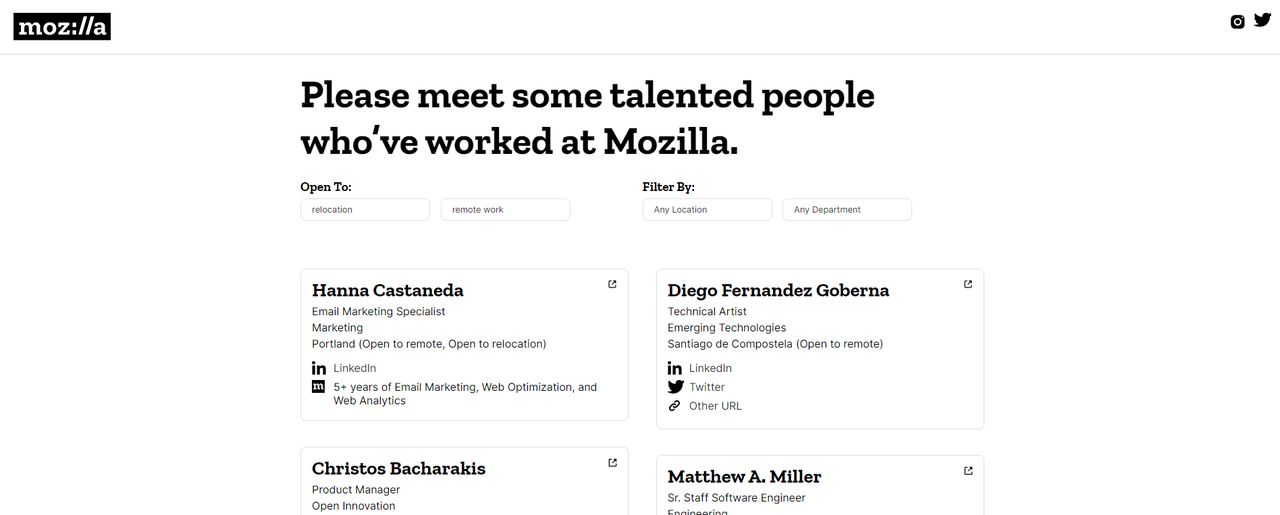This screenshot has height=515, width=1280.
Task: Select the Hanna Castaneda name heading
Action: point(388,291)
